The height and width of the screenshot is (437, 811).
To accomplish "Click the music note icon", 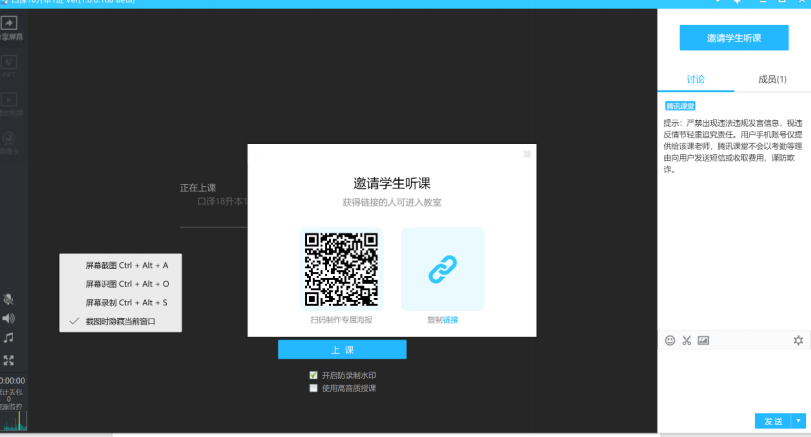I will [x=9, y=338].
